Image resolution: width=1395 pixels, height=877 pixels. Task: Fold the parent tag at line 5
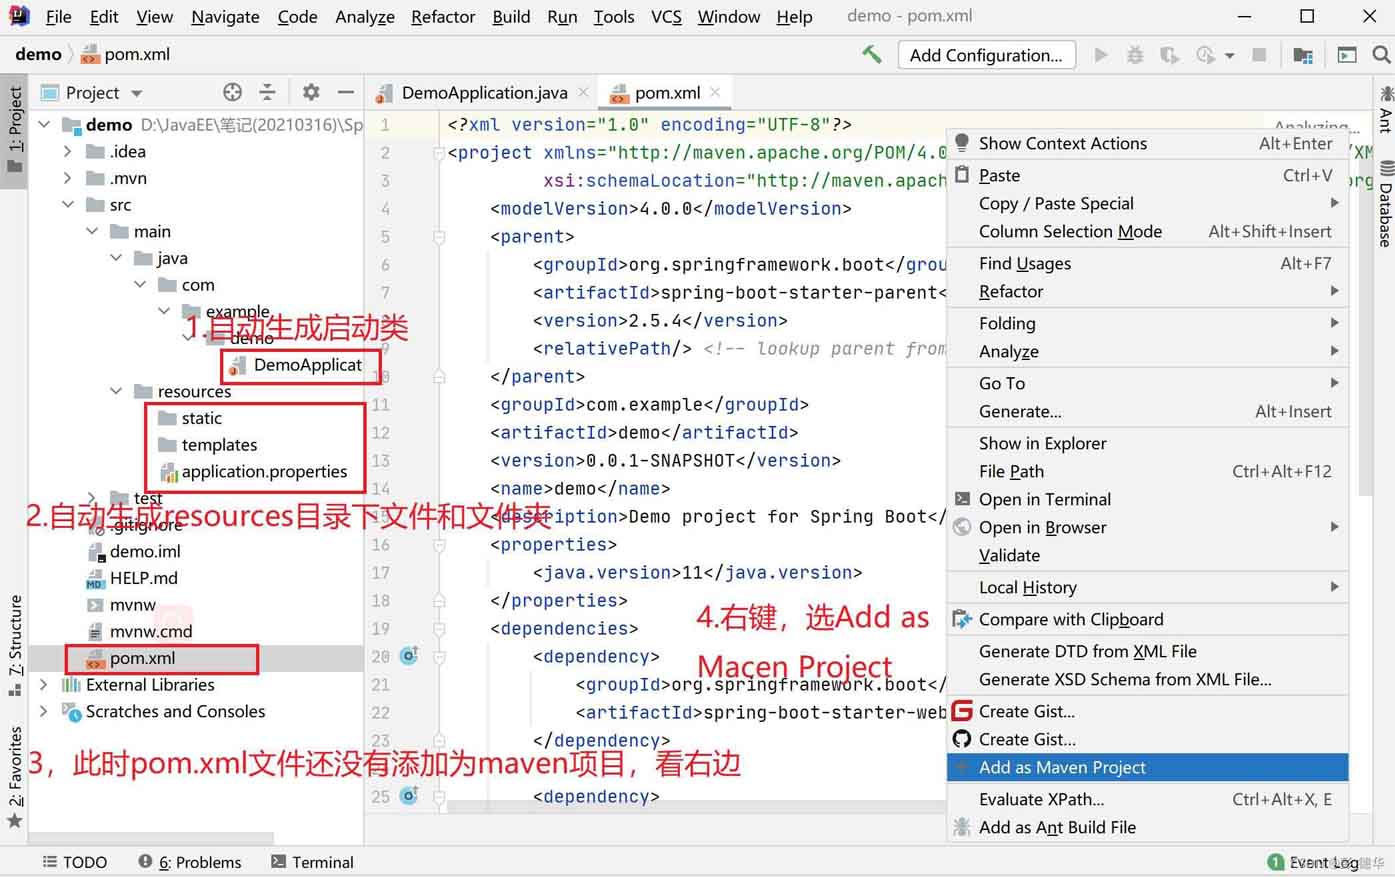pos(438,237)
